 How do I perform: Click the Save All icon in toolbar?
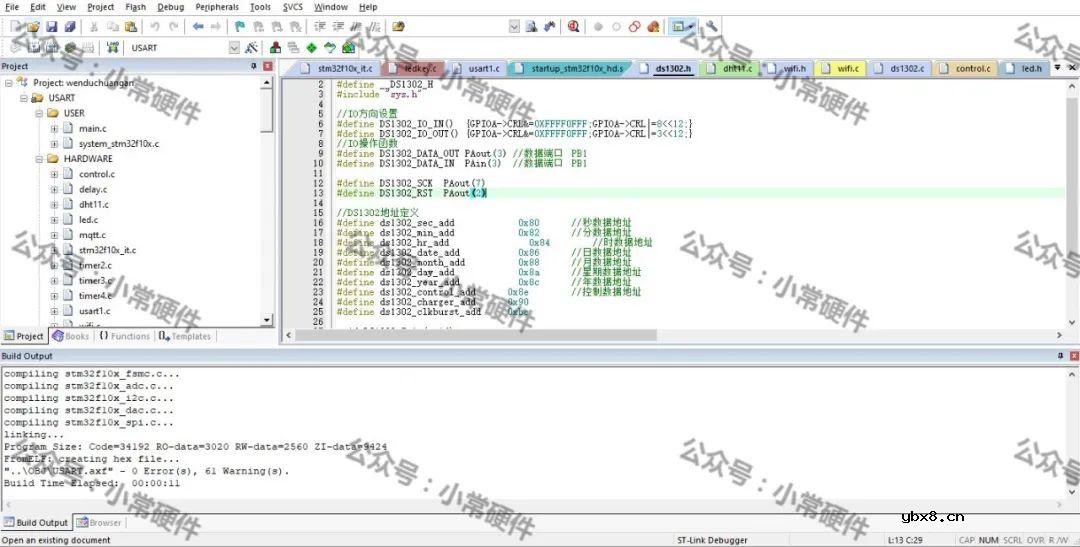[x=70, y=27]
